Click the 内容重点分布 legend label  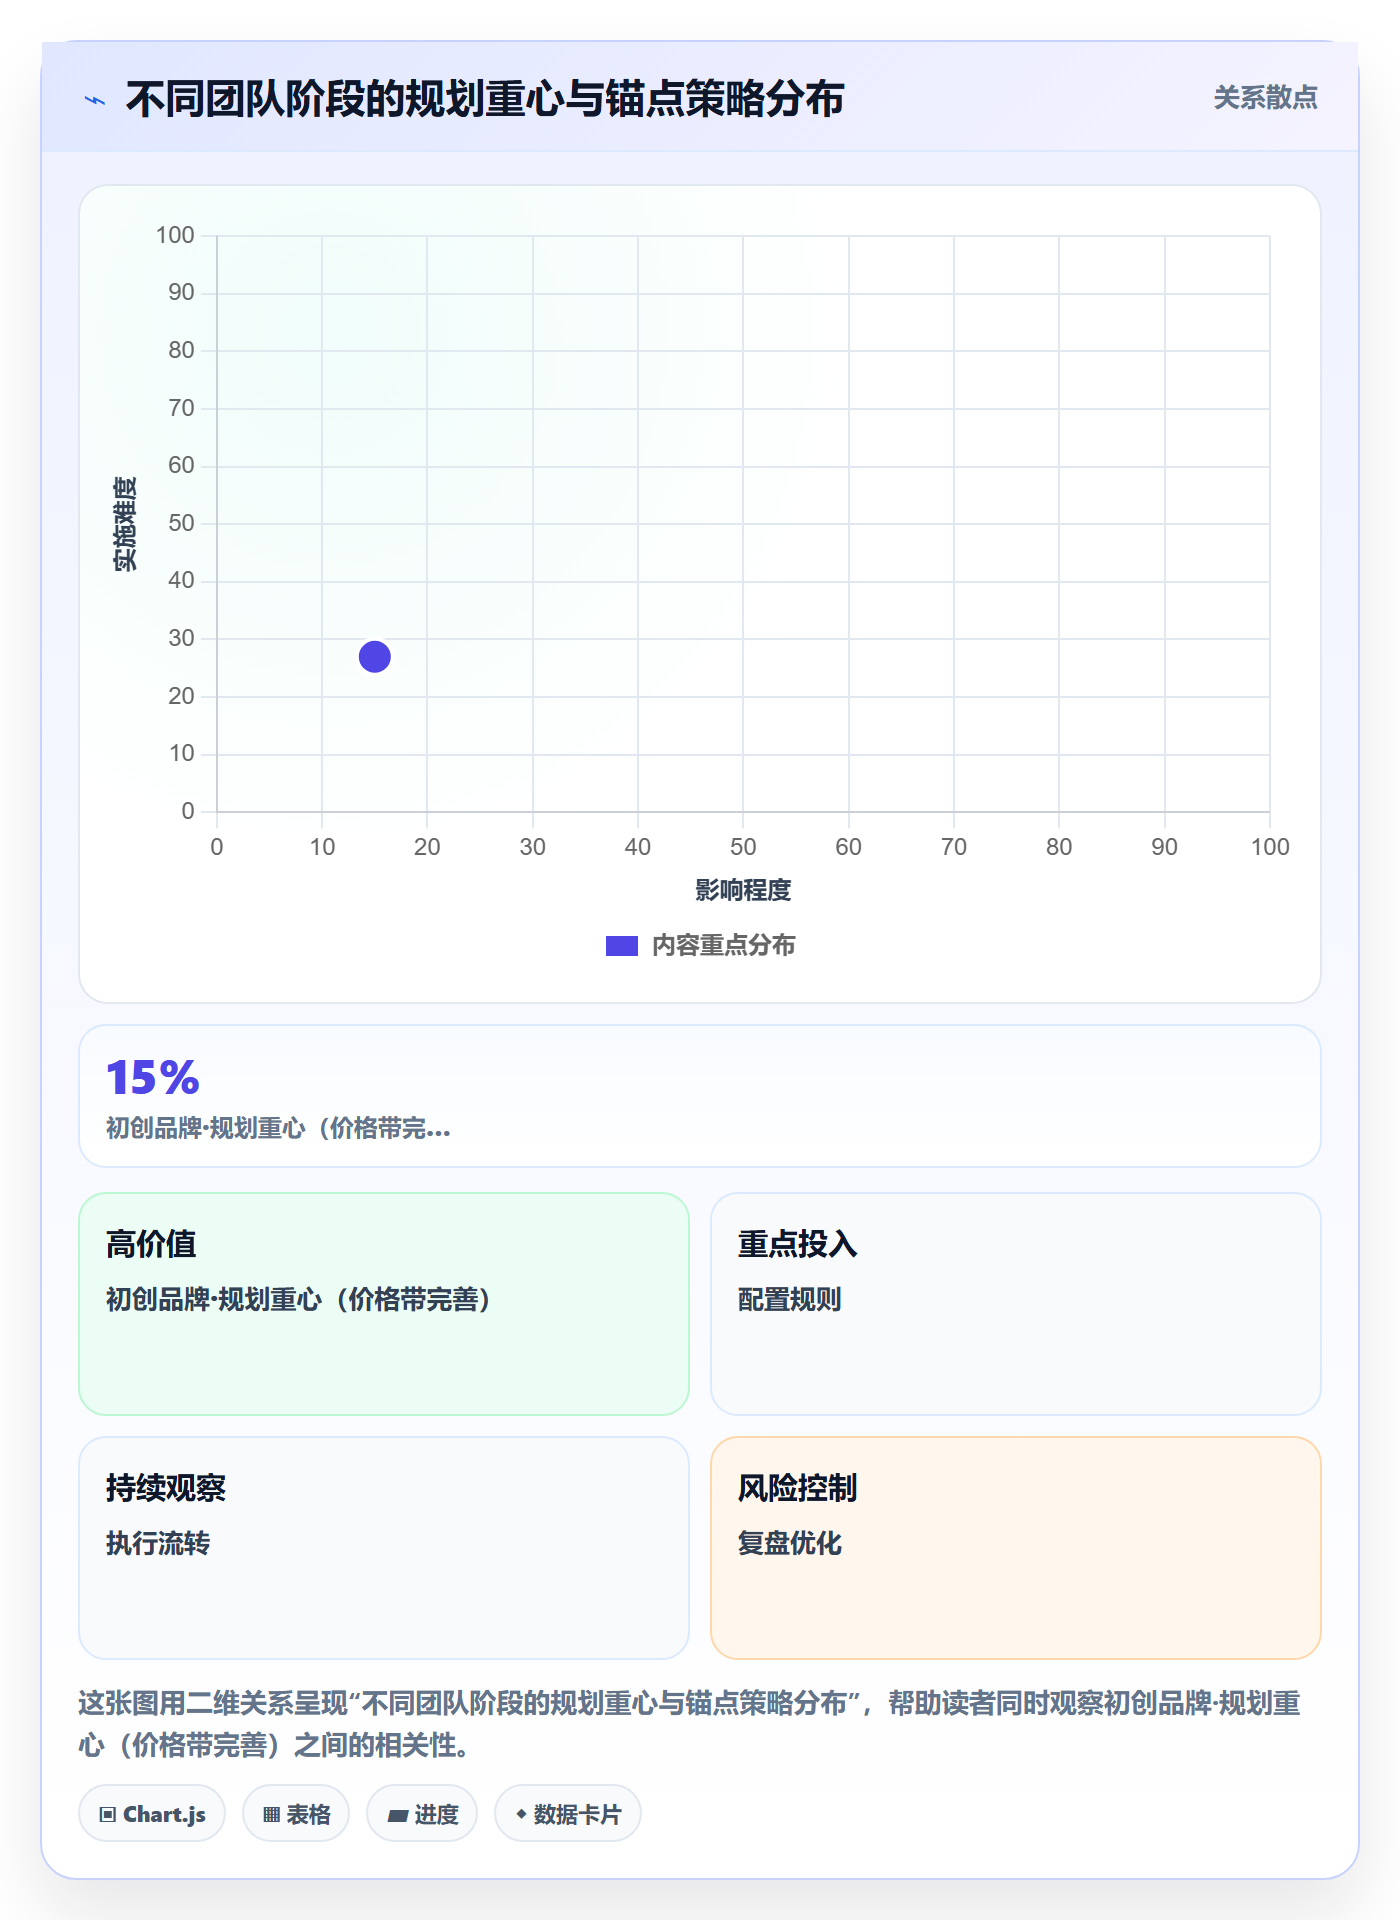coord(724,946)
